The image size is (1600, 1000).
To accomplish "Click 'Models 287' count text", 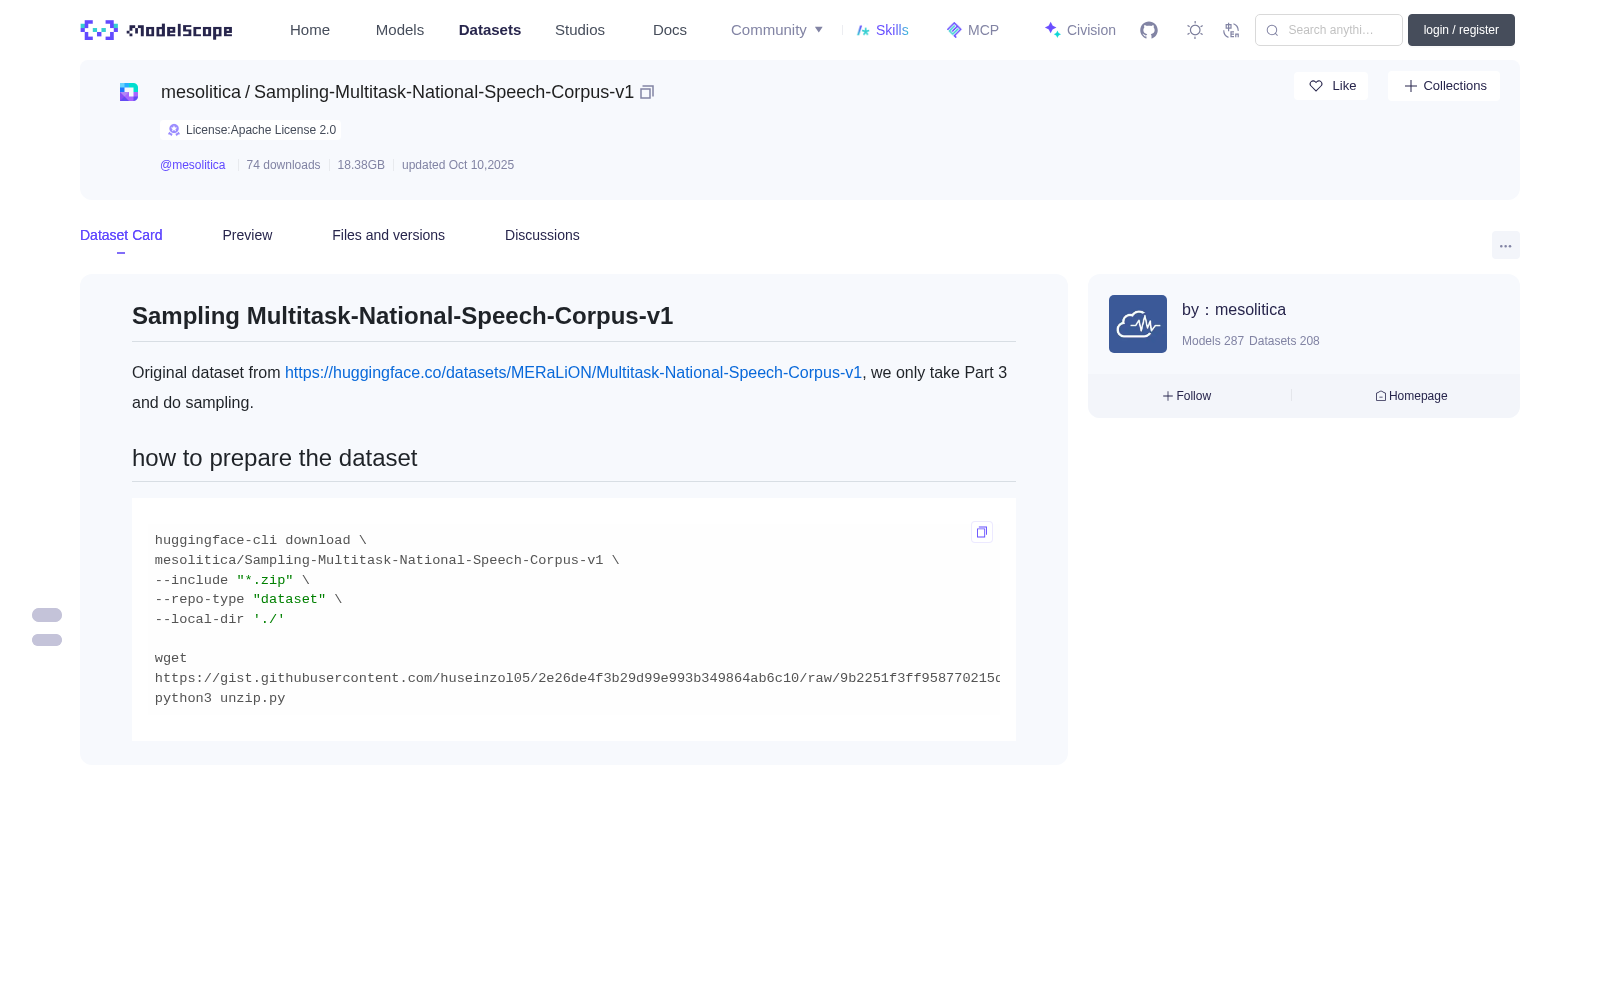I will [1213, 341].
